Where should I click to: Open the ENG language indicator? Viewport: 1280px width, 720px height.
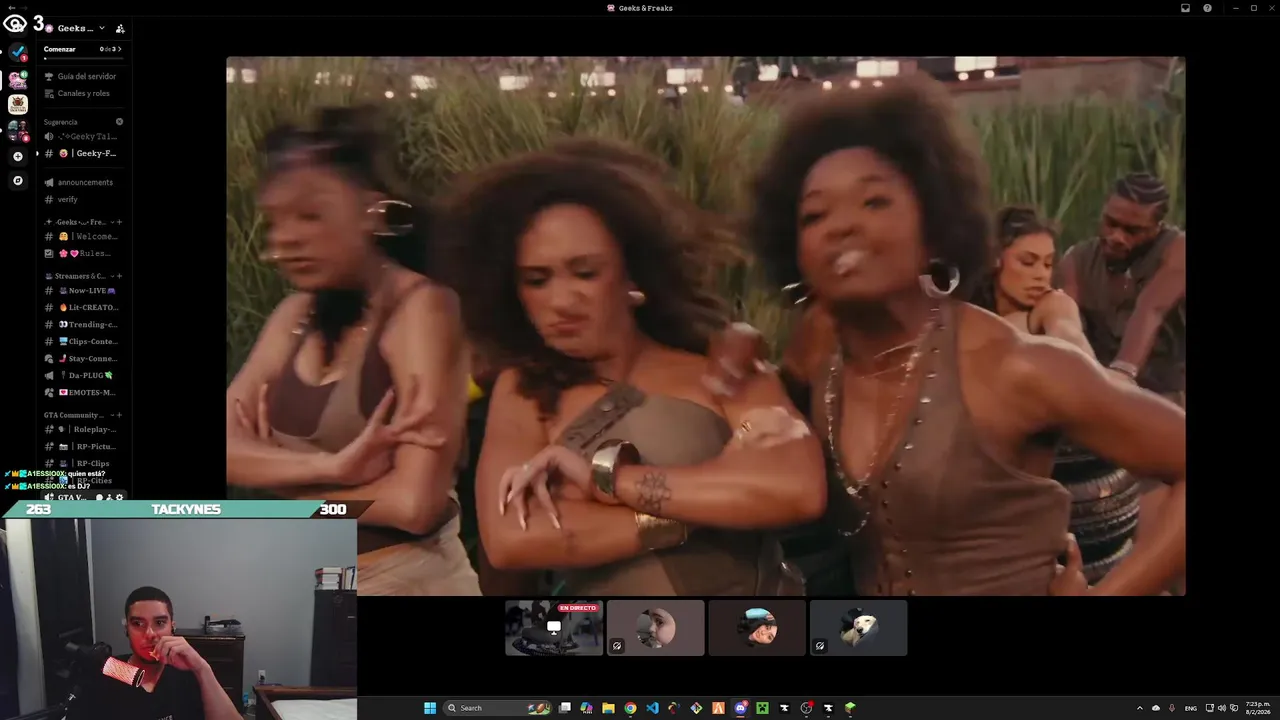point(1190,708)
